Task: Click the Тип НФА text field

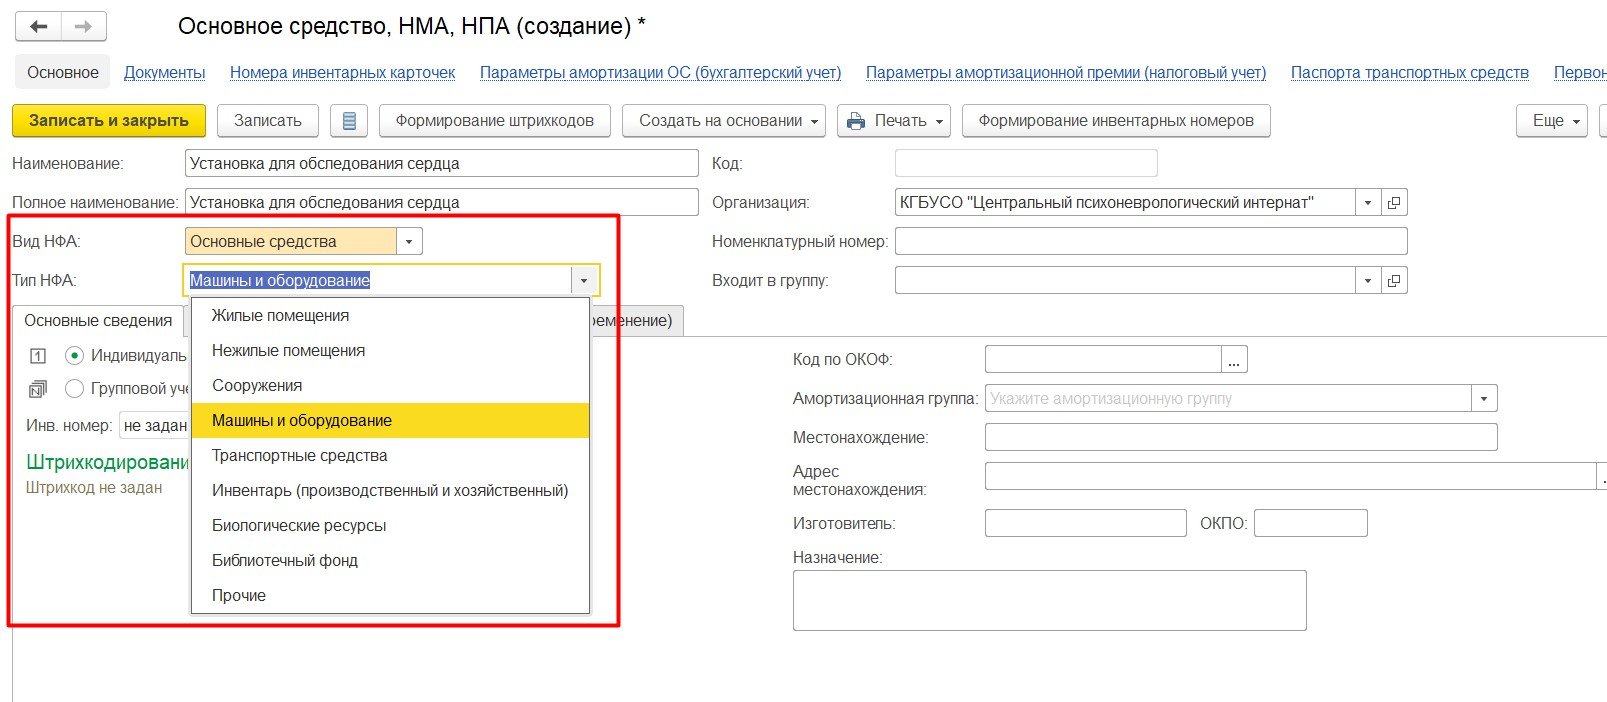Action: (378, 281)
